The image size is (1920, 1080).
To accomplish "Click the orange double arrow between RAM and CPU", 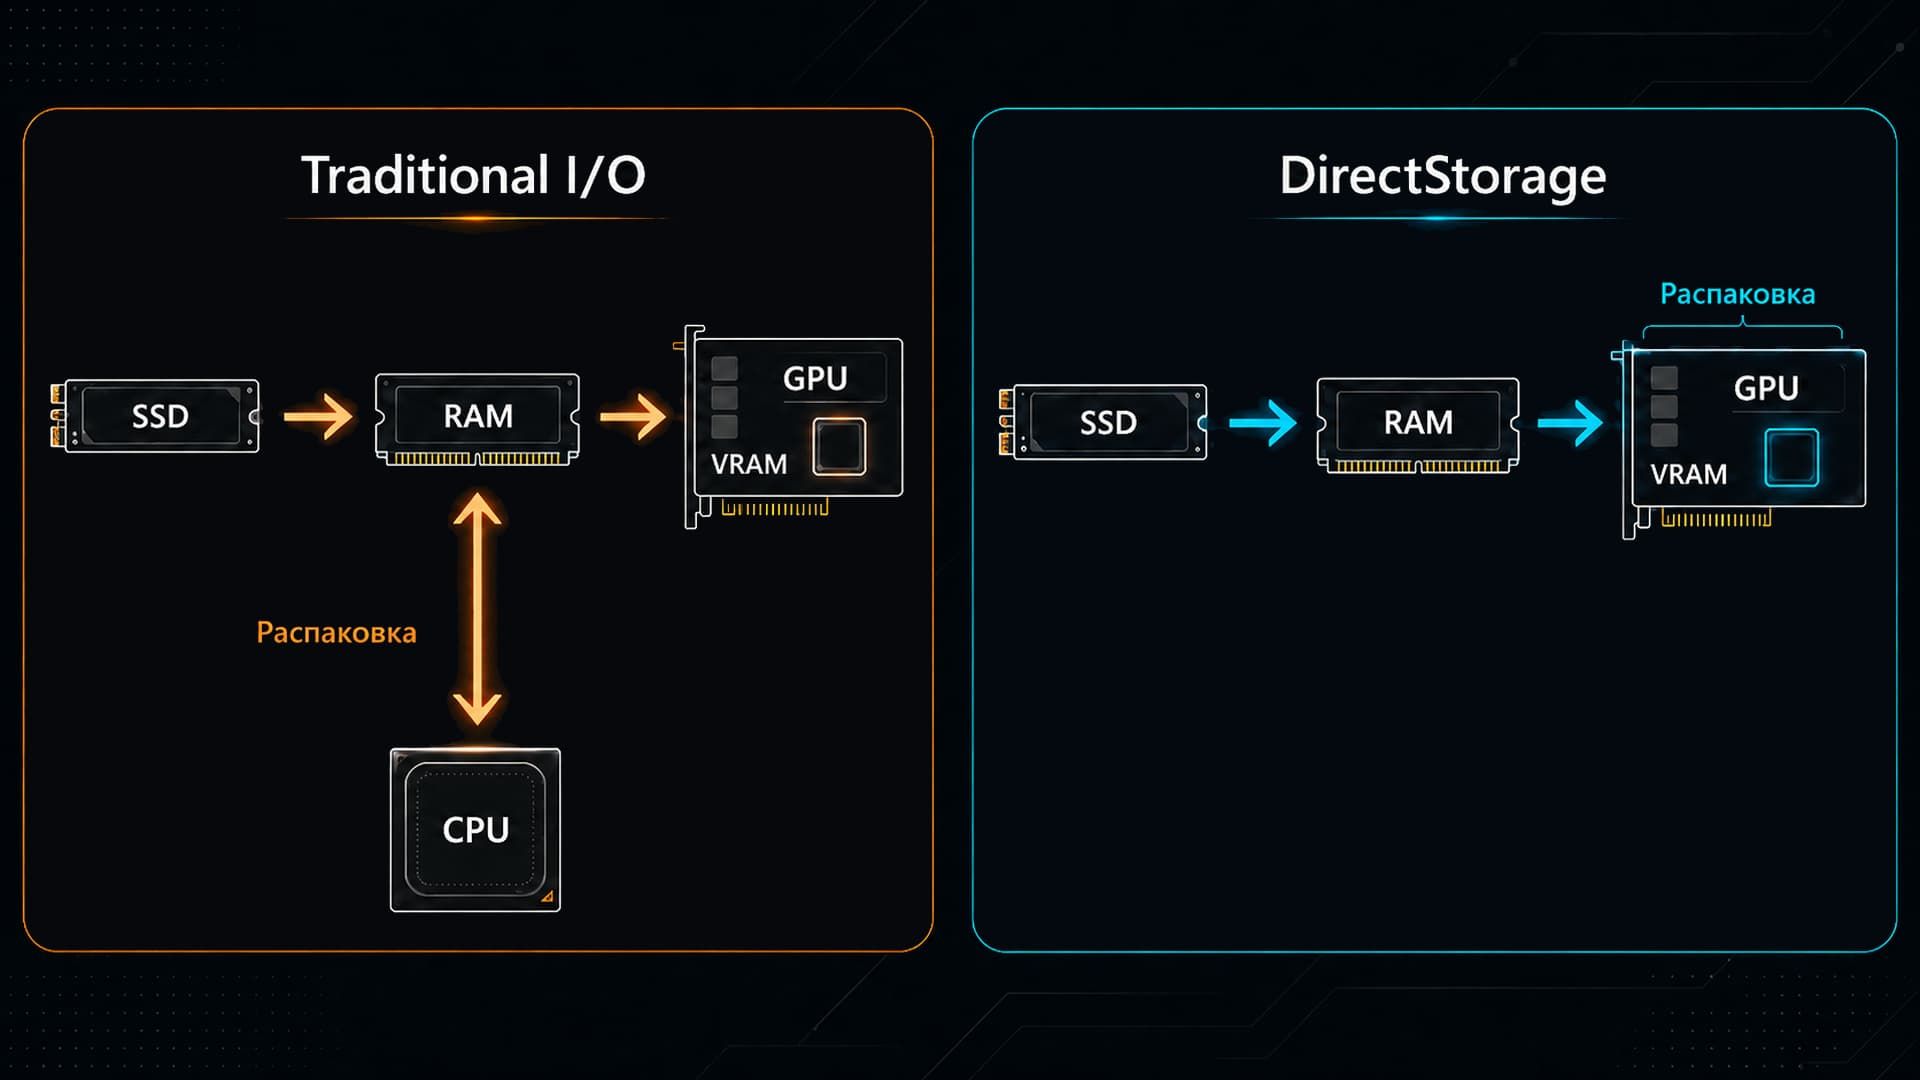I will [x=477, y=608].
